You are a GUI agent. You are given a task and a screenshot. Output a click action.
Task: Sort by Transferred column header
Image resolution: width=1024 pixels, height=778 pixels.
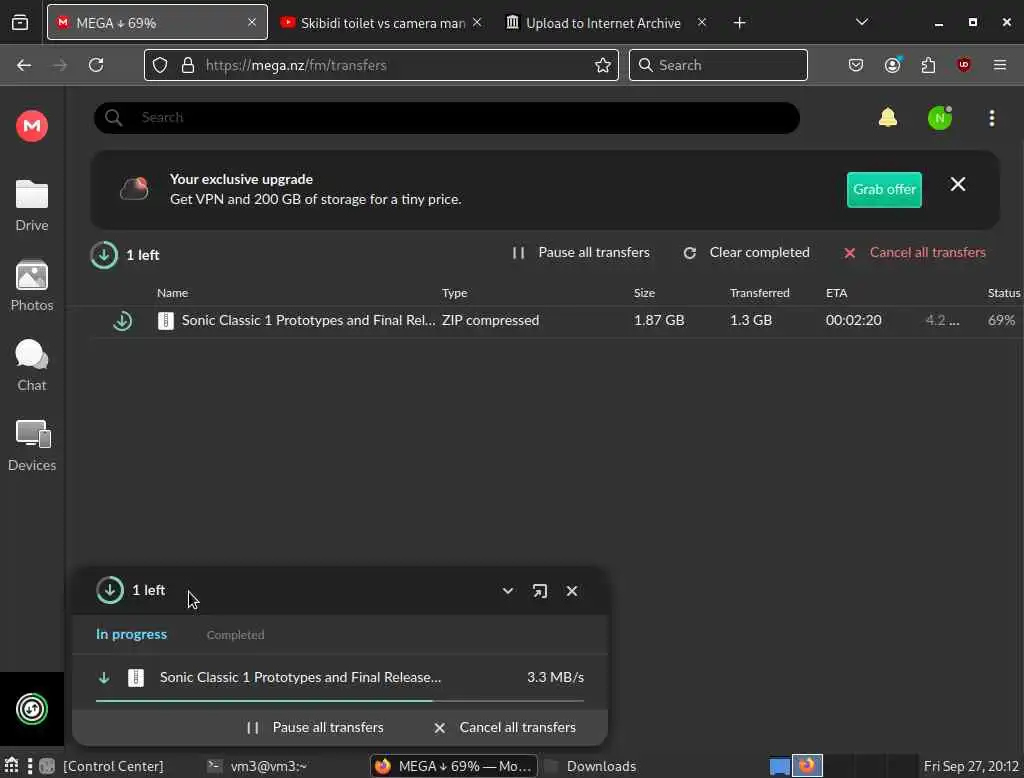760,293
